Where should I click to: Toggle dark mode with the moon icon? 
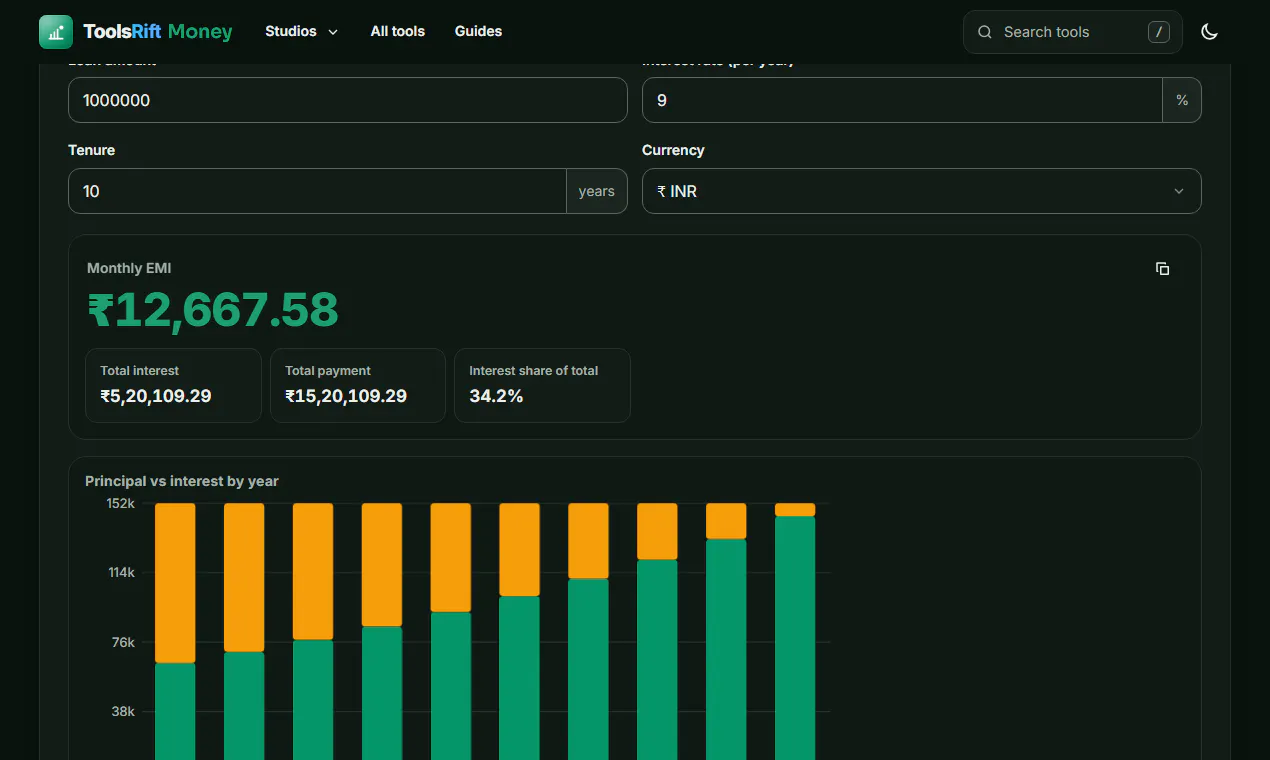coord(1209,32)
